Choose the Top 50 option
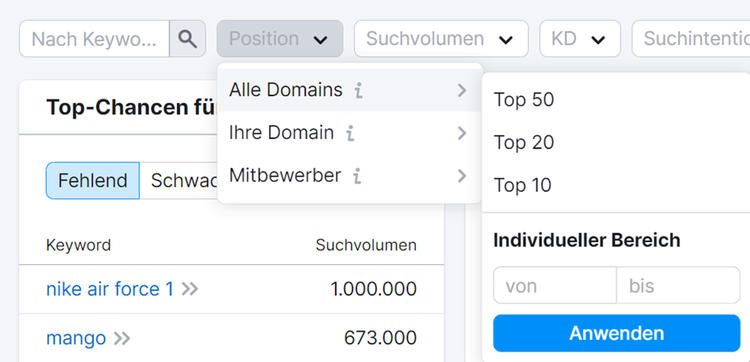Image resolution: width=750 pixels, height=362 pixels. 616,99
